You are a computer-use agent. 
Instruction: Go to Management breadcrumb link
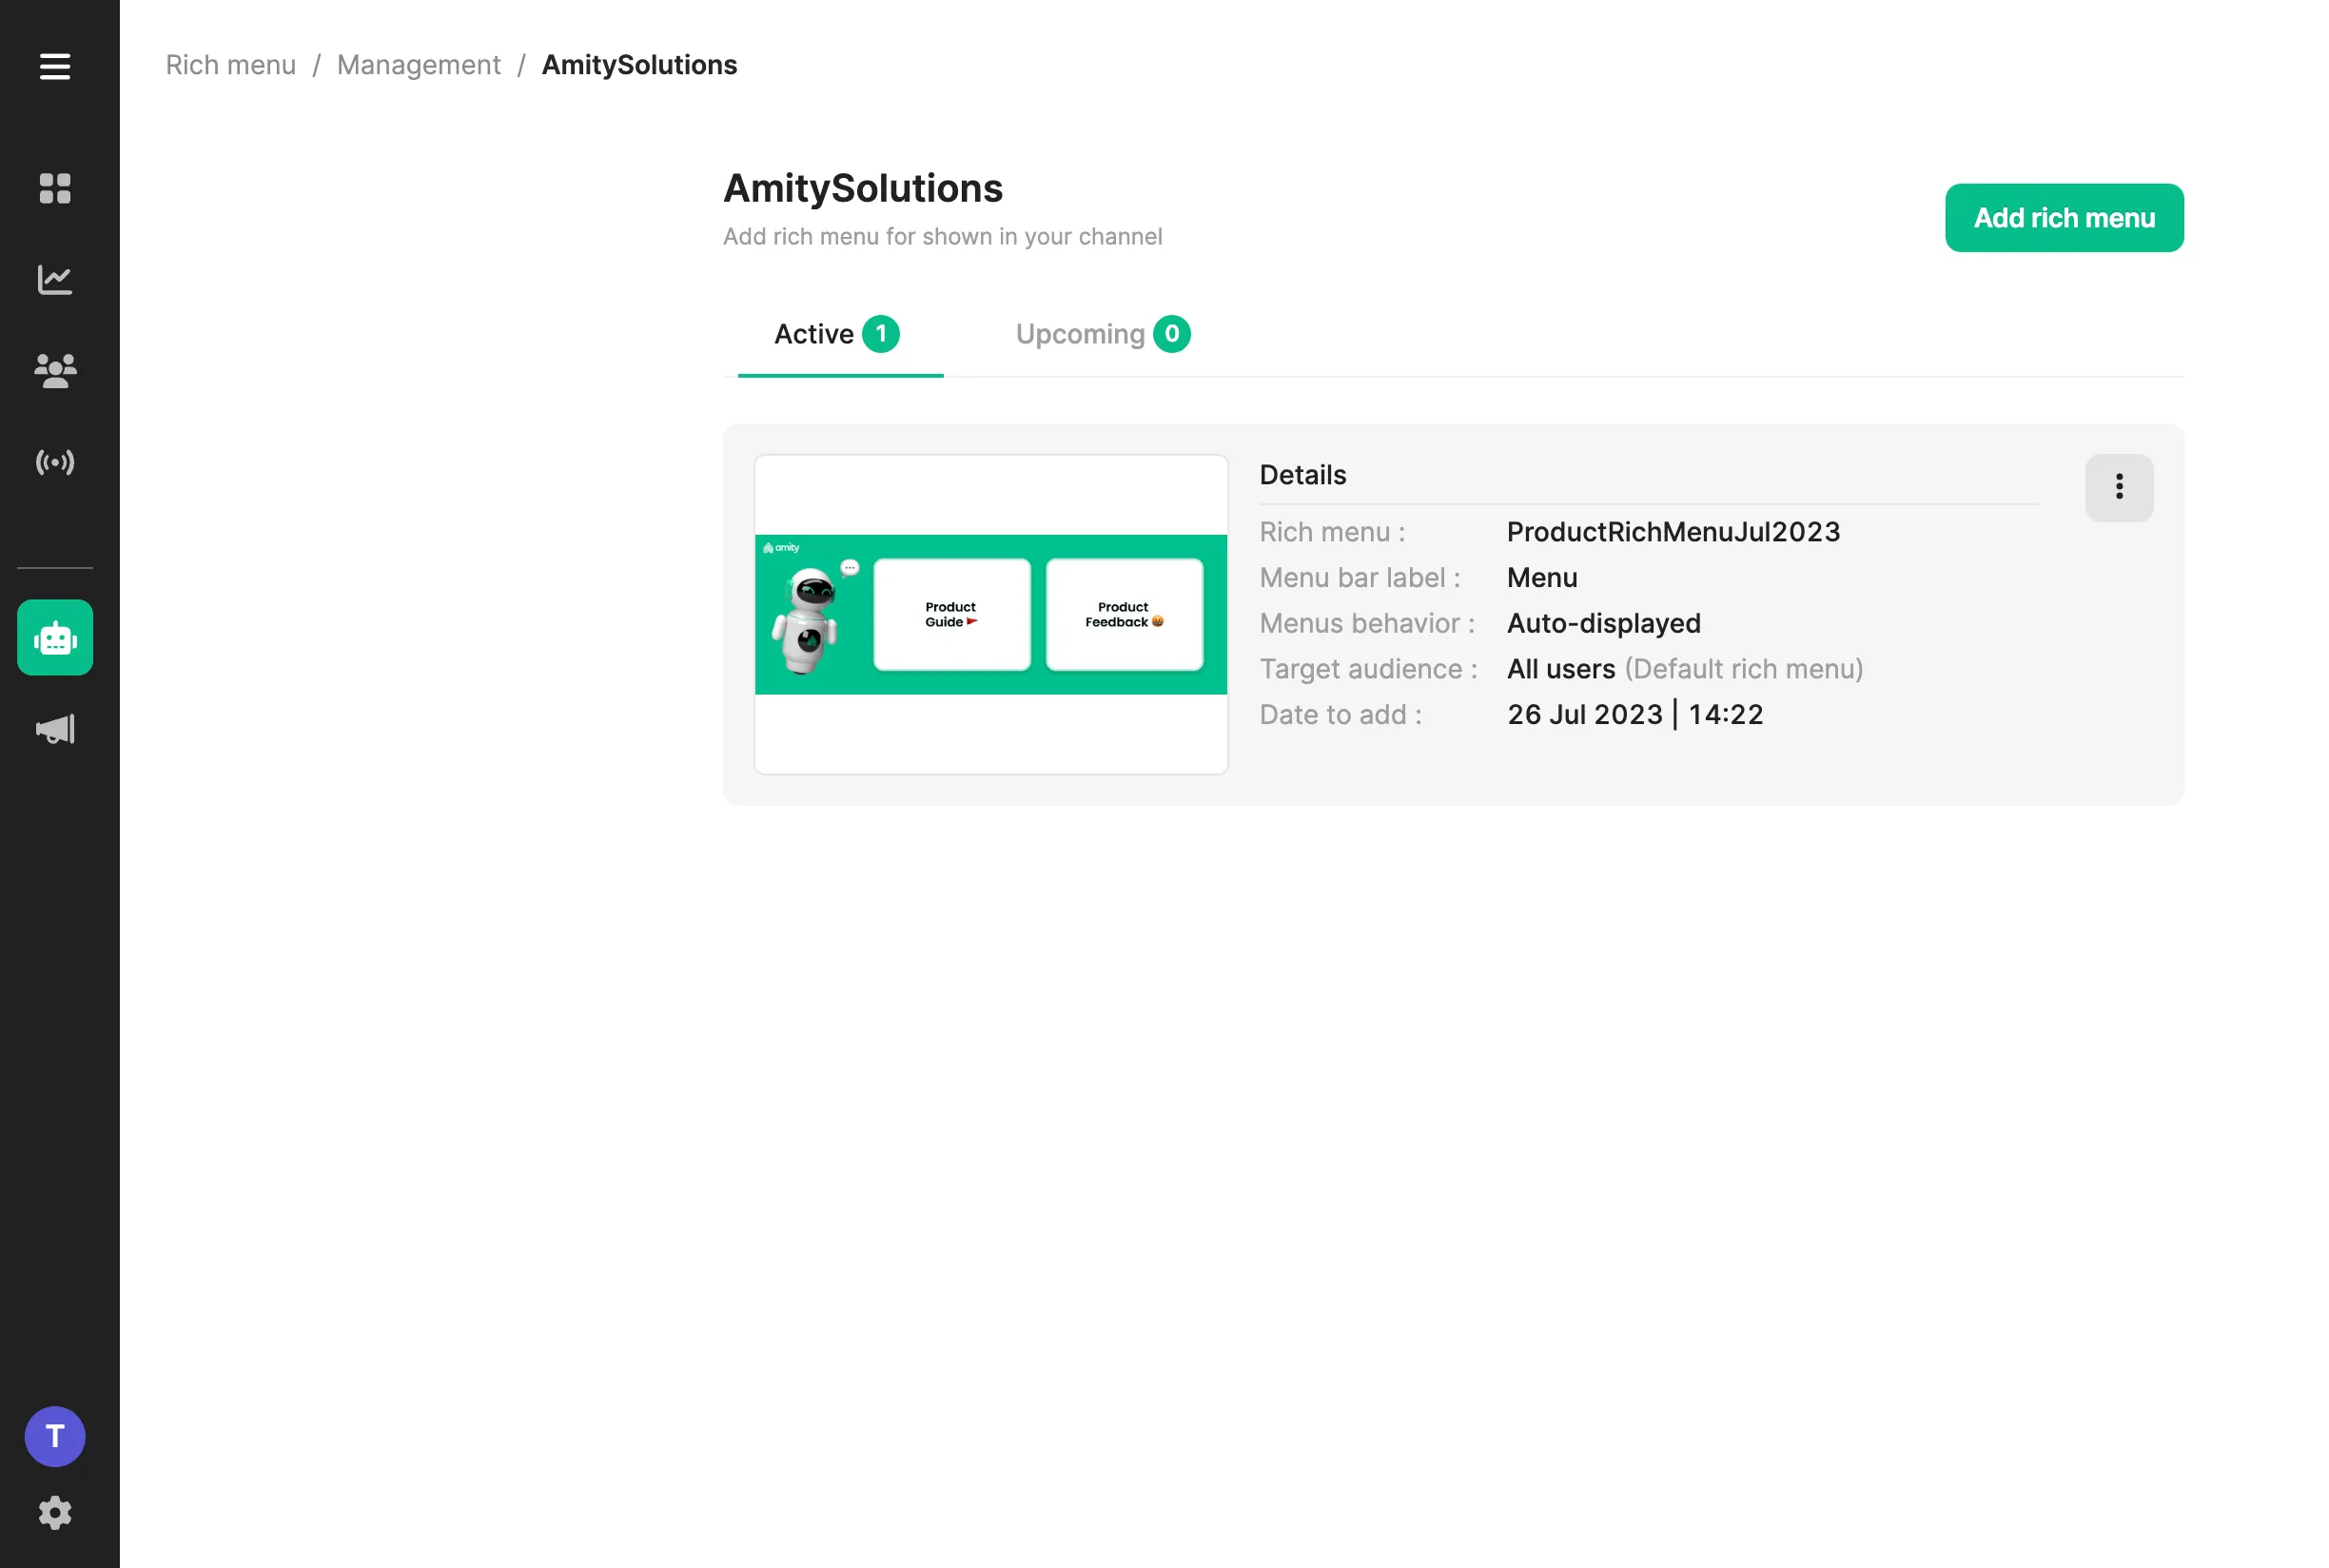click(x=419, y=65)
